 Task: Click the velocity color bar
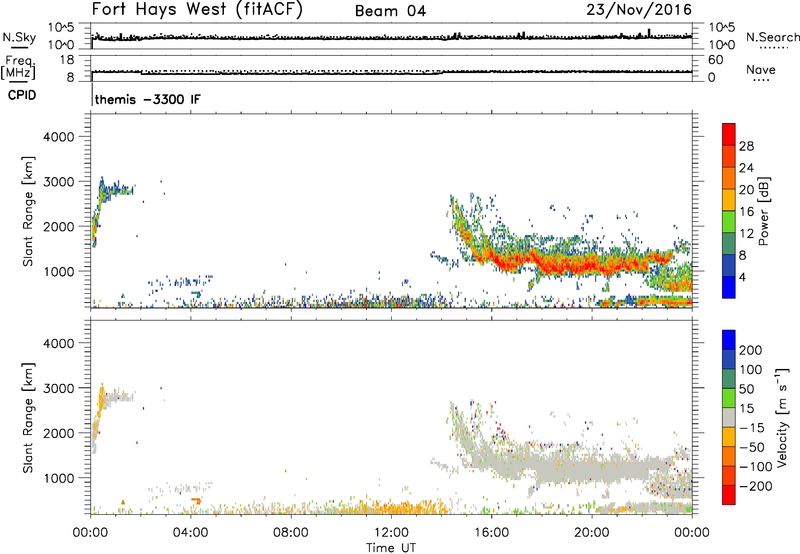[x=729, y=417]
